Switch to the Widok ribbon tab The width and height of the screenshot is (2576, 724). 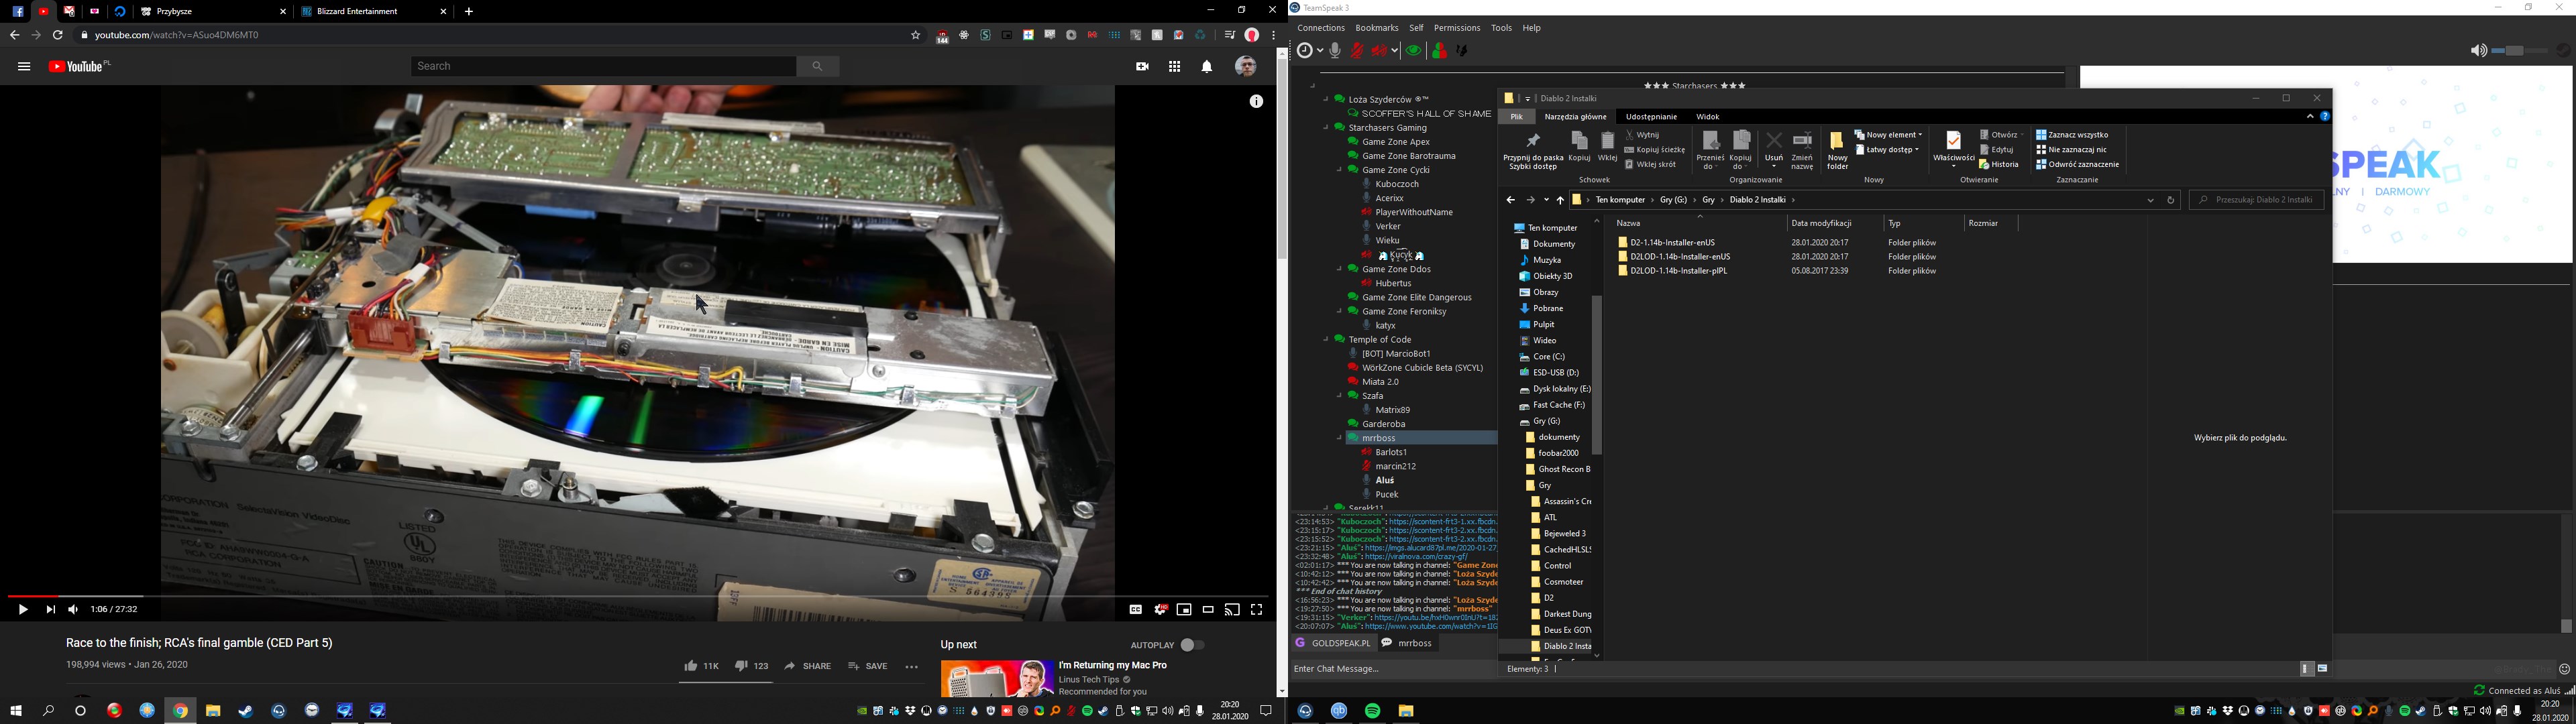[1707, 117]
